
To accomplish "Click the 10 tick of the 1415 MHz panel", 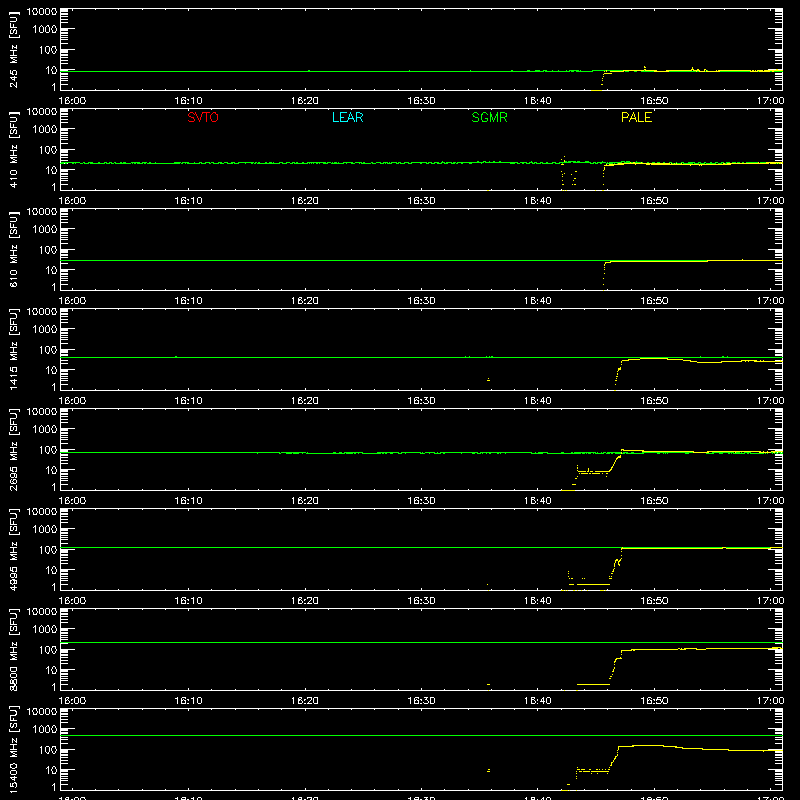I will tap(51, 370).
